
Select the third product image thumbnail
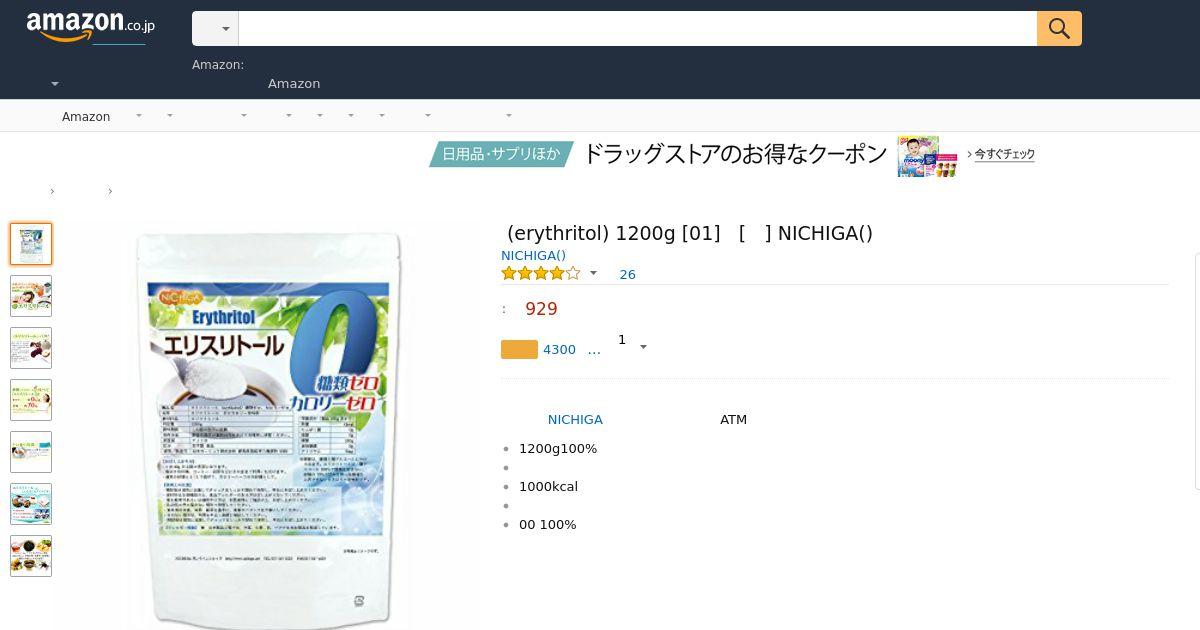pos(31,348)
